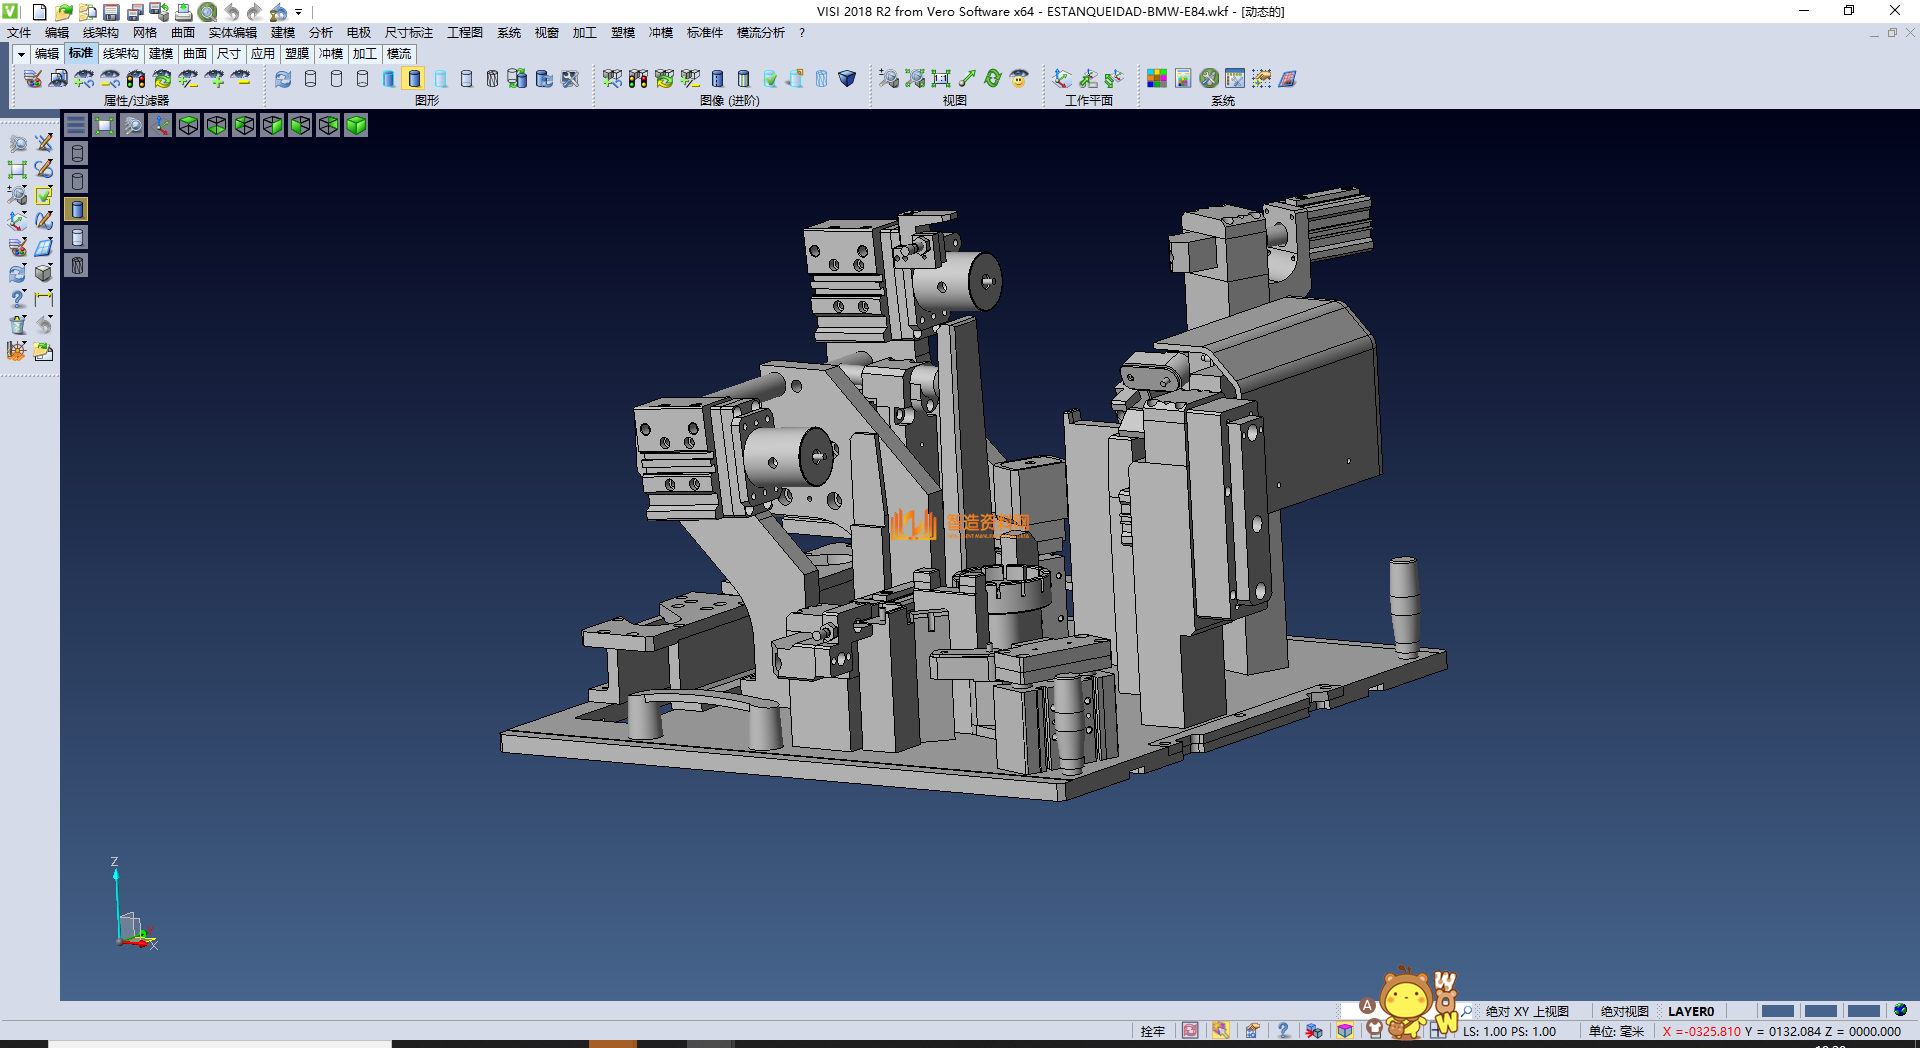Click the first blue color box in status bar
The image size is (1920, 1048).
(1777, 1011)
